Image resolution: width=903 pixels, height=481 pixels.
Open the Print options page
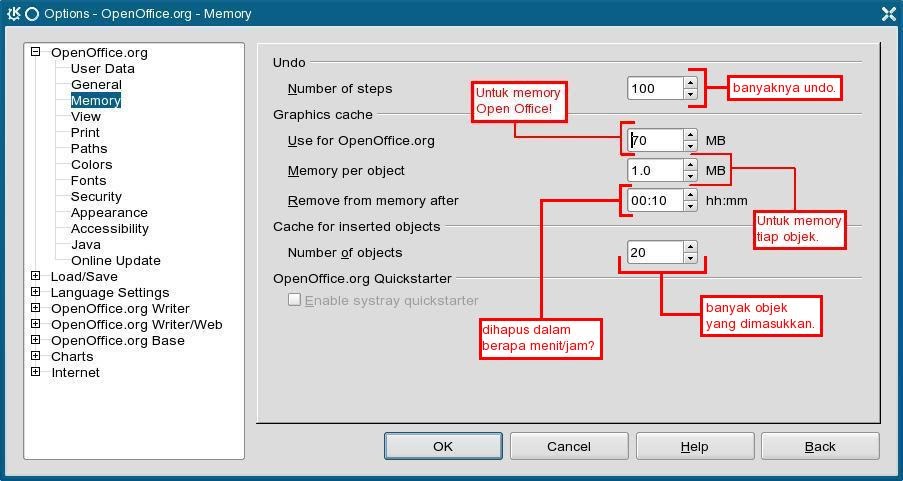coord(85,132)
